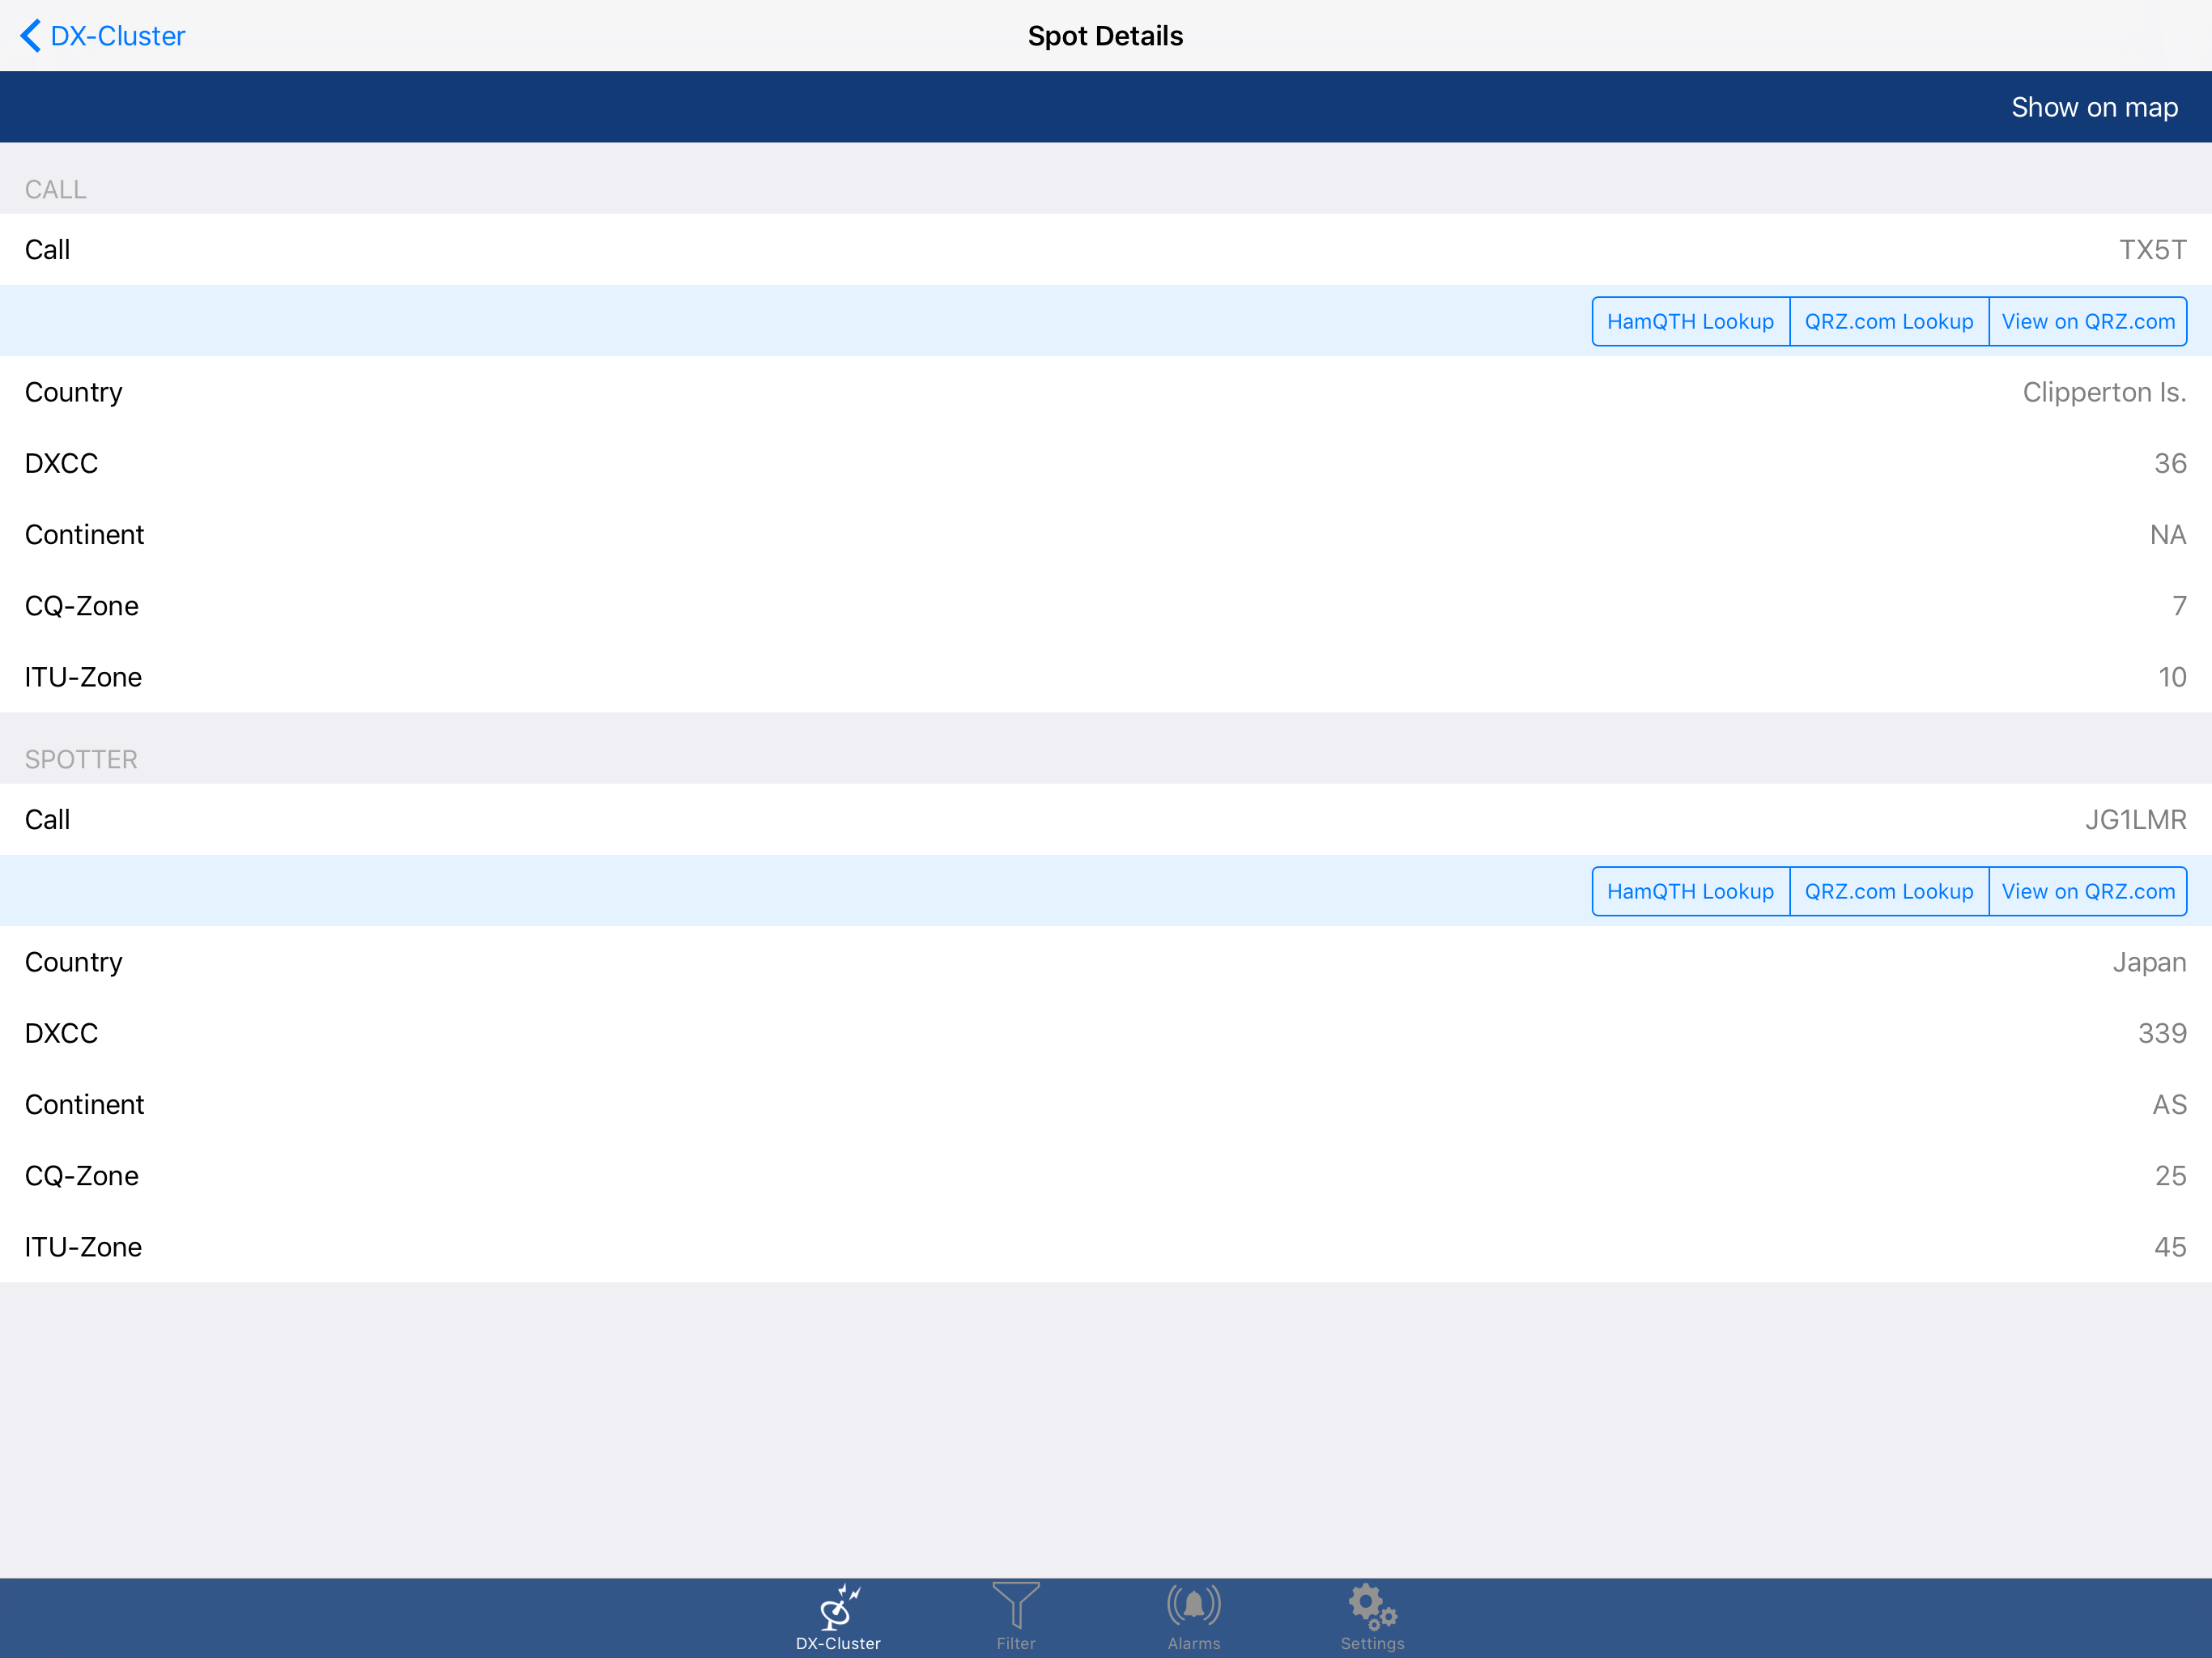
Task: Tap the back chevron arrow icon
Action: pos(31,36)
